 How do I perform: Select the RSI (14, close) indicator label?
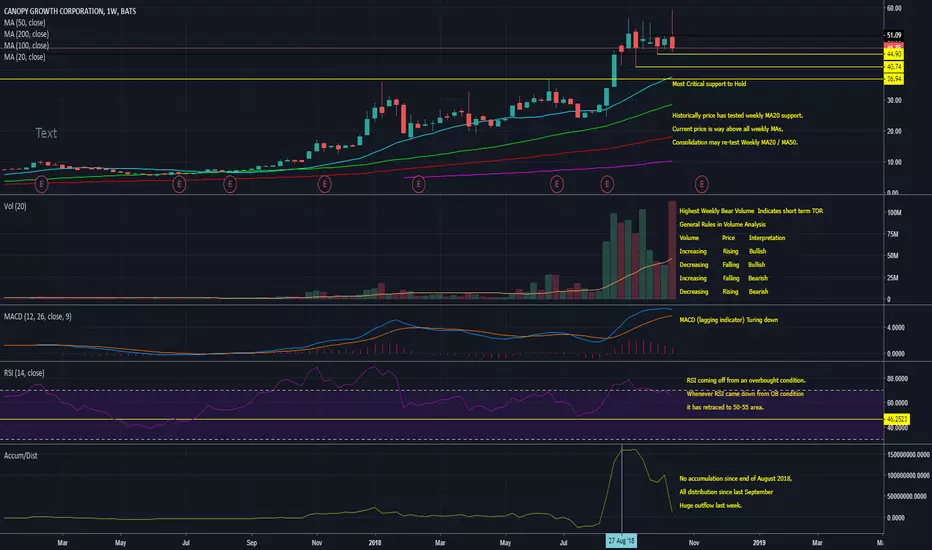(x=24, y=373)
